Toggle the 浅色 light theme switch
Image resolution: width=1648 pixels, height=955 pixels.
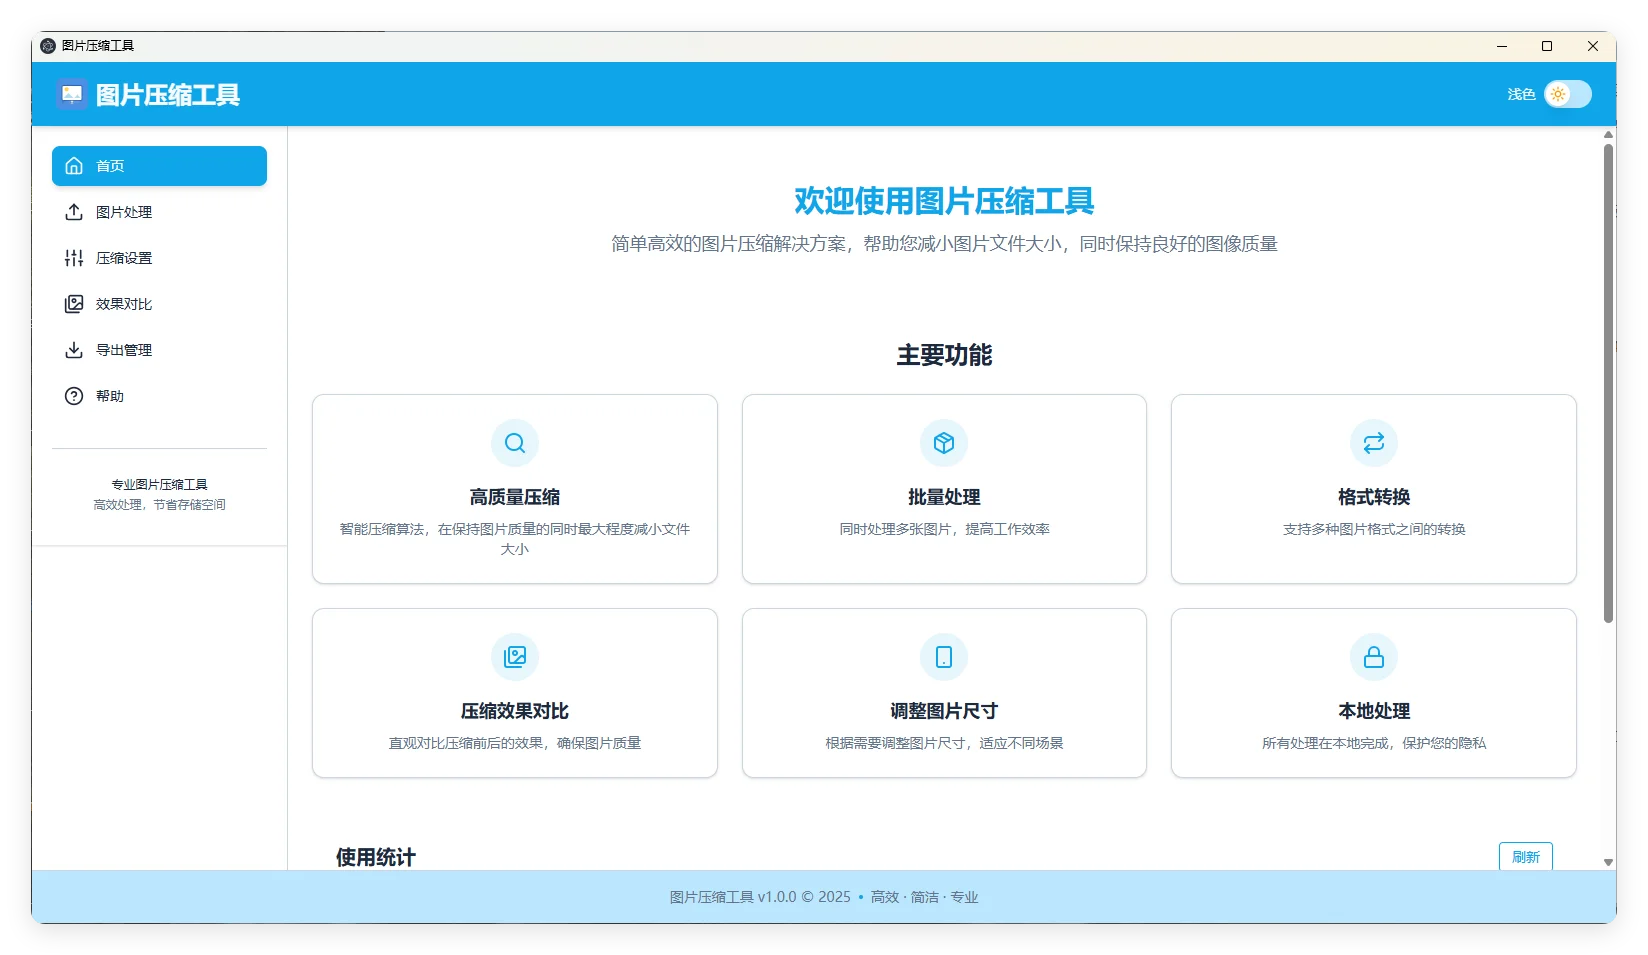click(x=1567, y=94)
